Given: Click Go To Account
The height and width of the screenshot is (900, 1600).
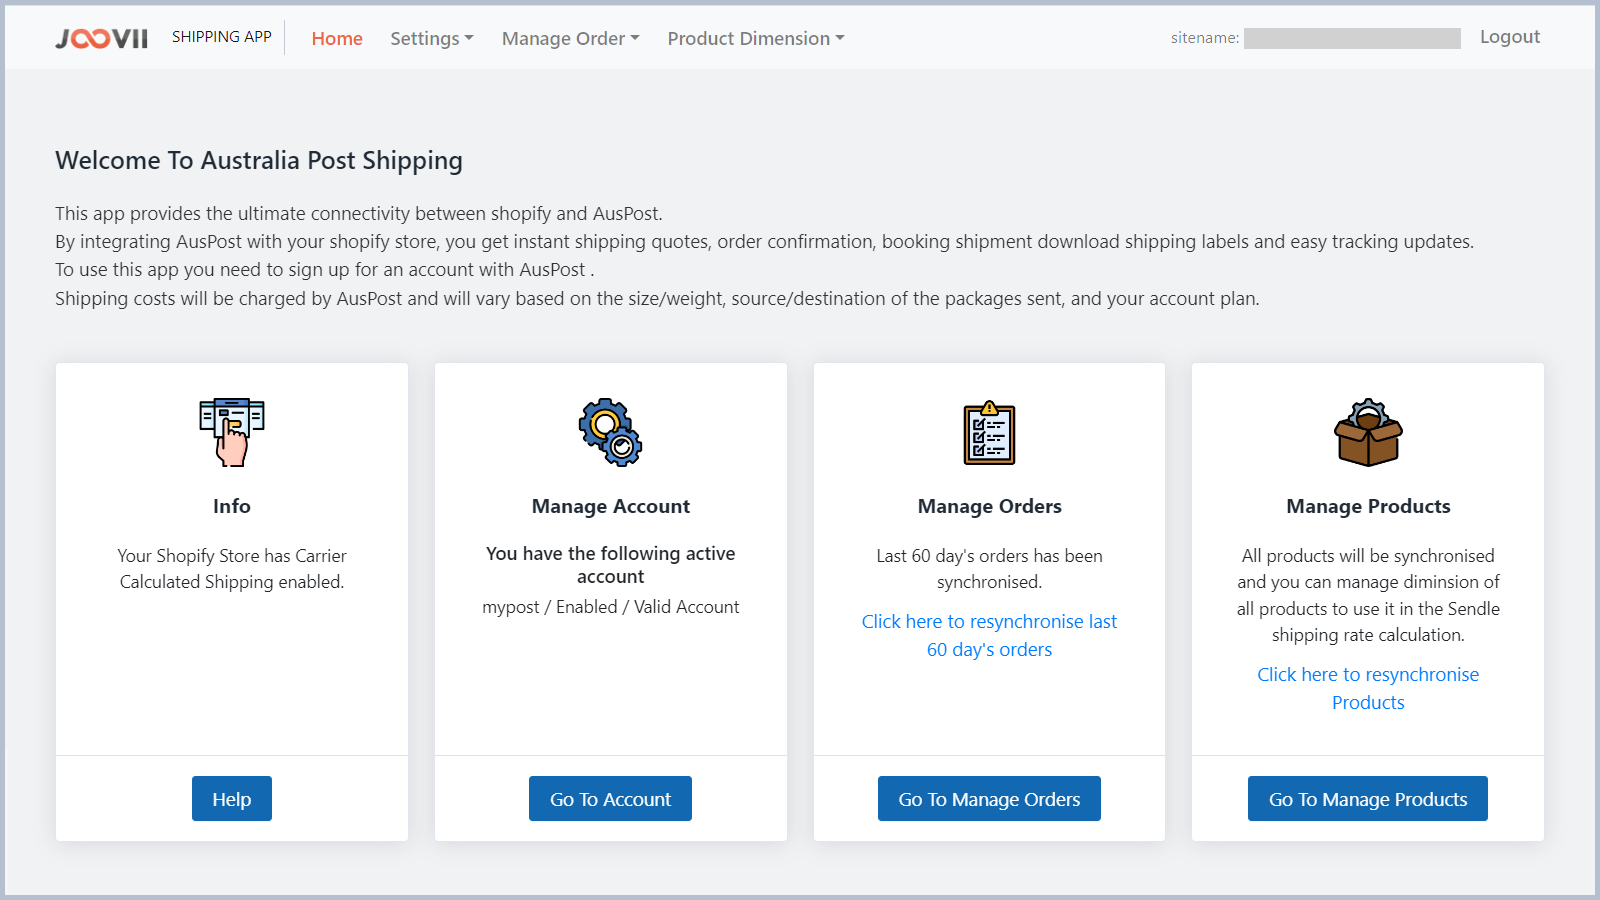Looking at the screenshot, I should [x=610, y=798].
